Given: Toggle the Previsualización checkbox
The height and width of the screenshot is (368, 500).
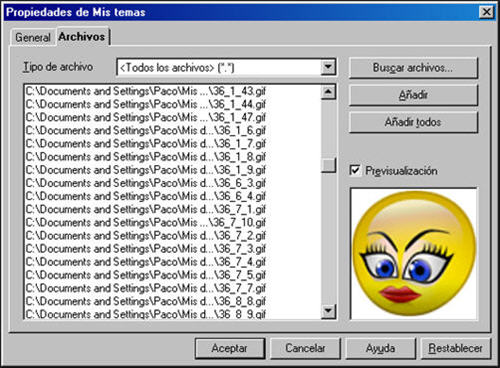Looking at the screenshot, I should [355, 170].
